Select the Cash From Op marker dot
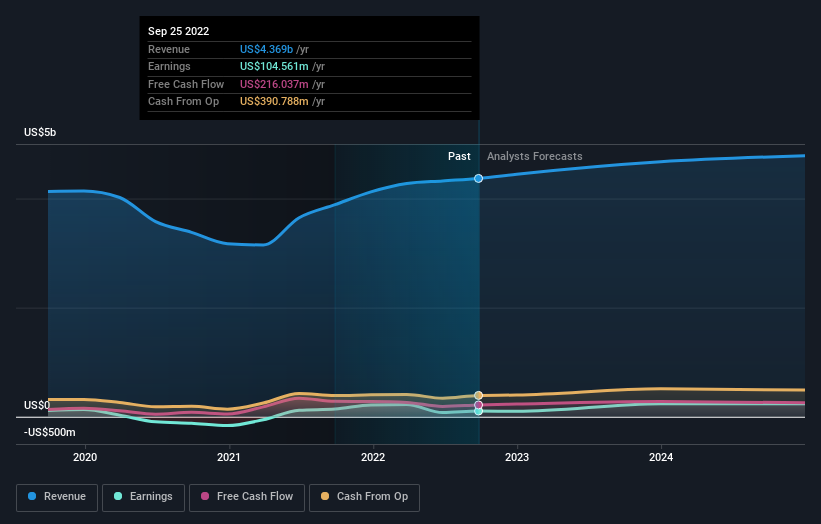 [x=479, y=395]
